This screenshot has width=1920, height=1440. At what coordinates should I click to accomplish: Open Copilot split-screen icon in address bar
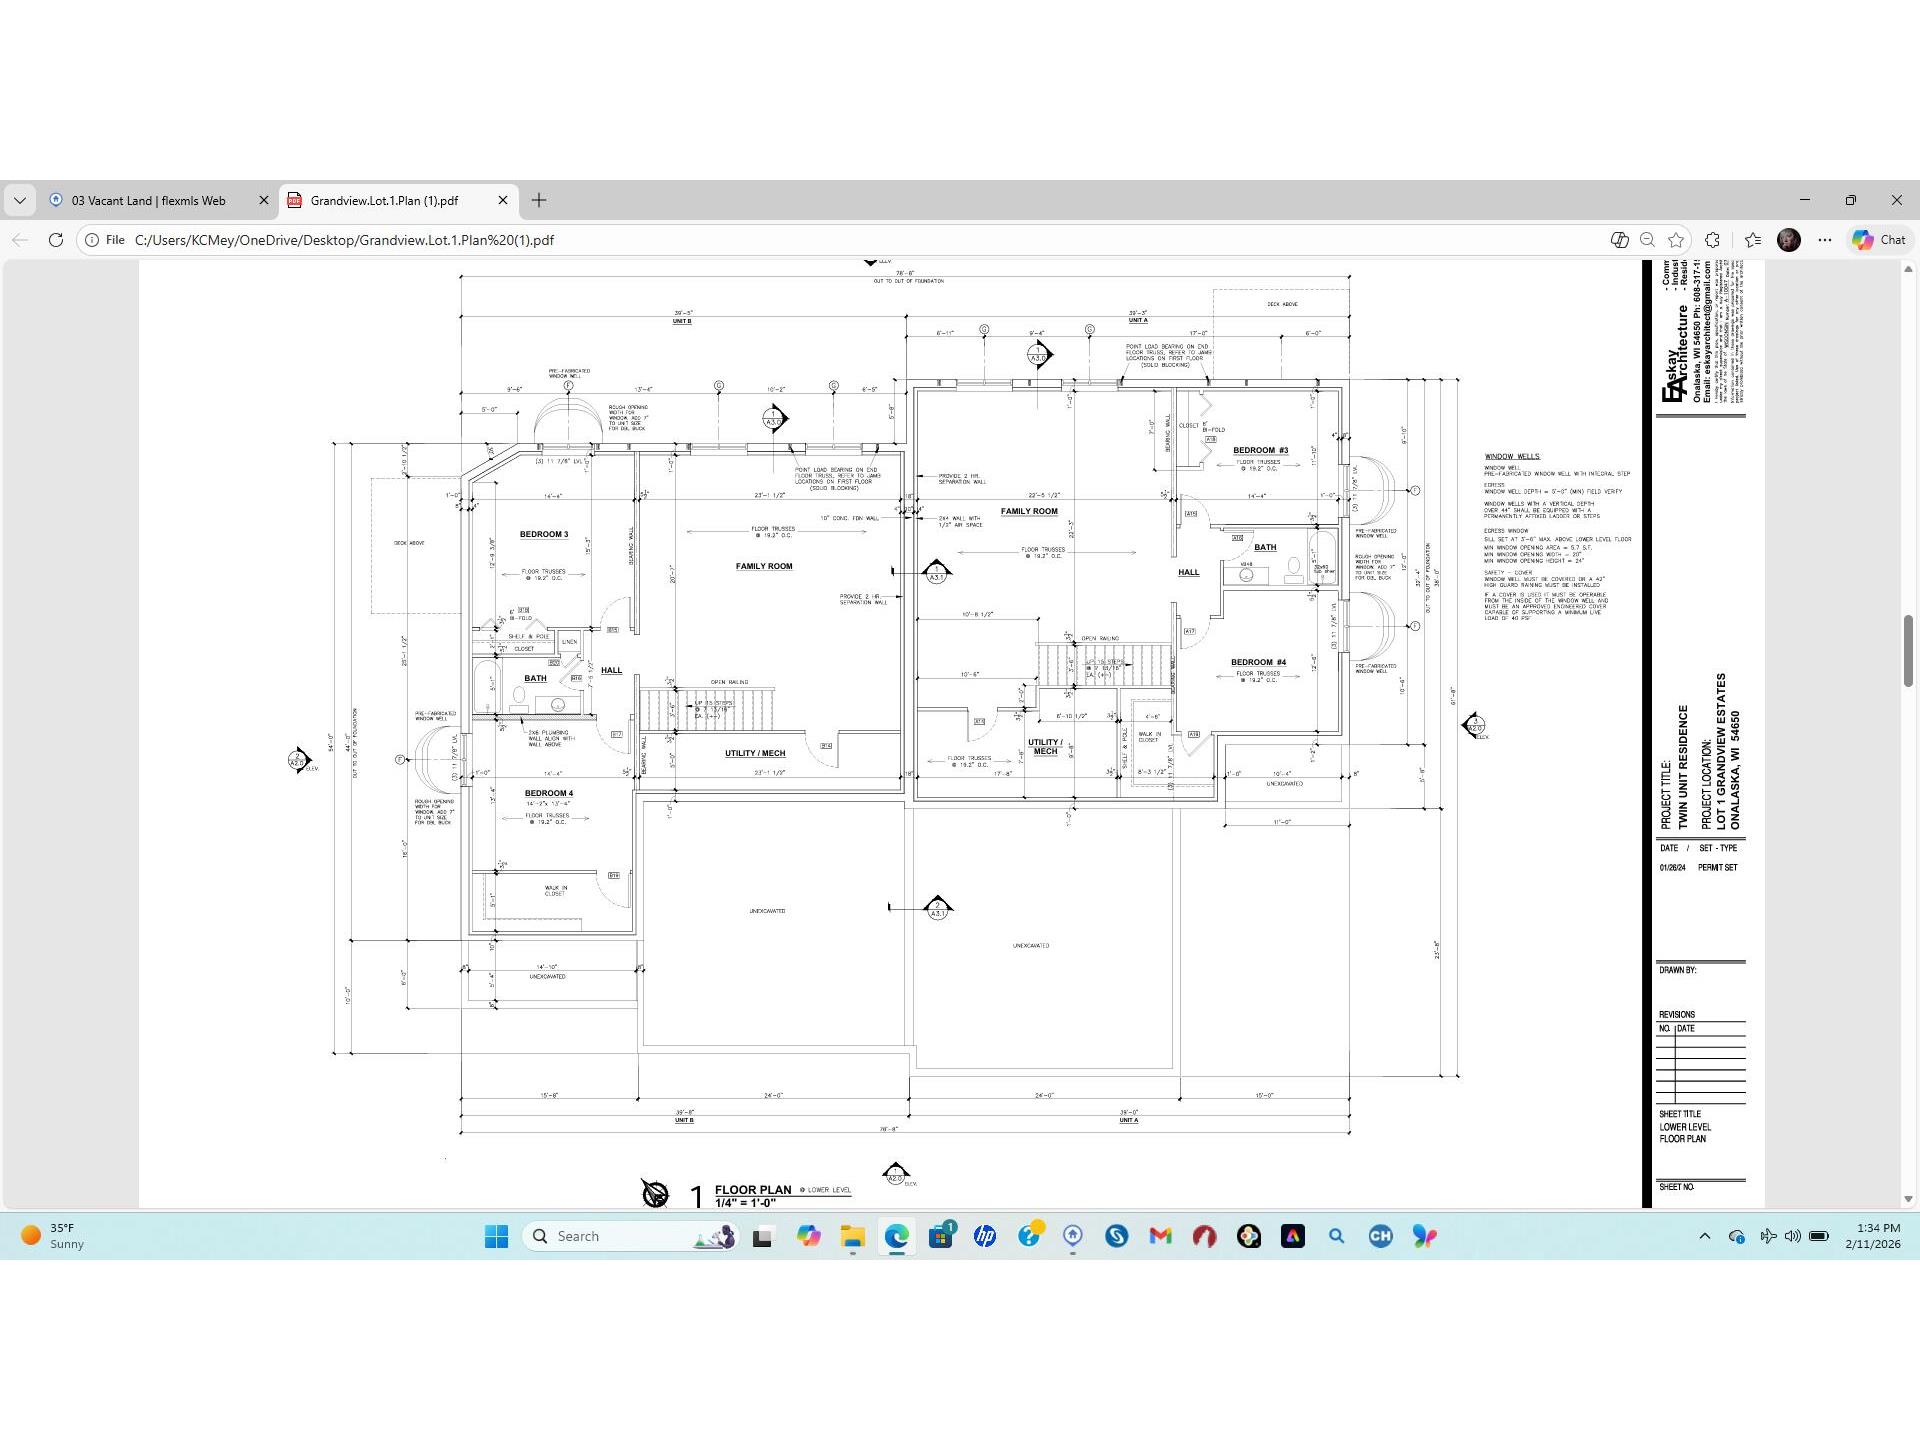tap(1619, 240)
